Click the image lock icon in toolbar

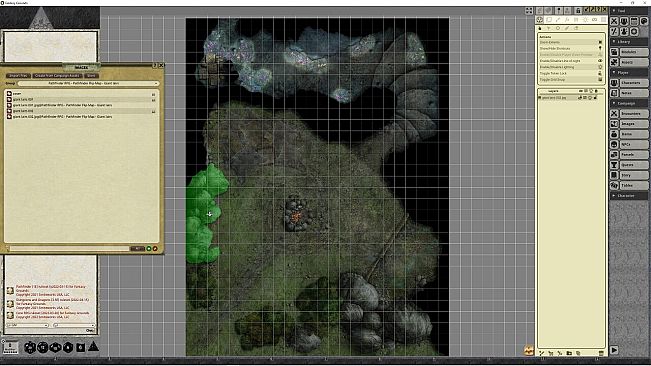(x=578, y=10)
